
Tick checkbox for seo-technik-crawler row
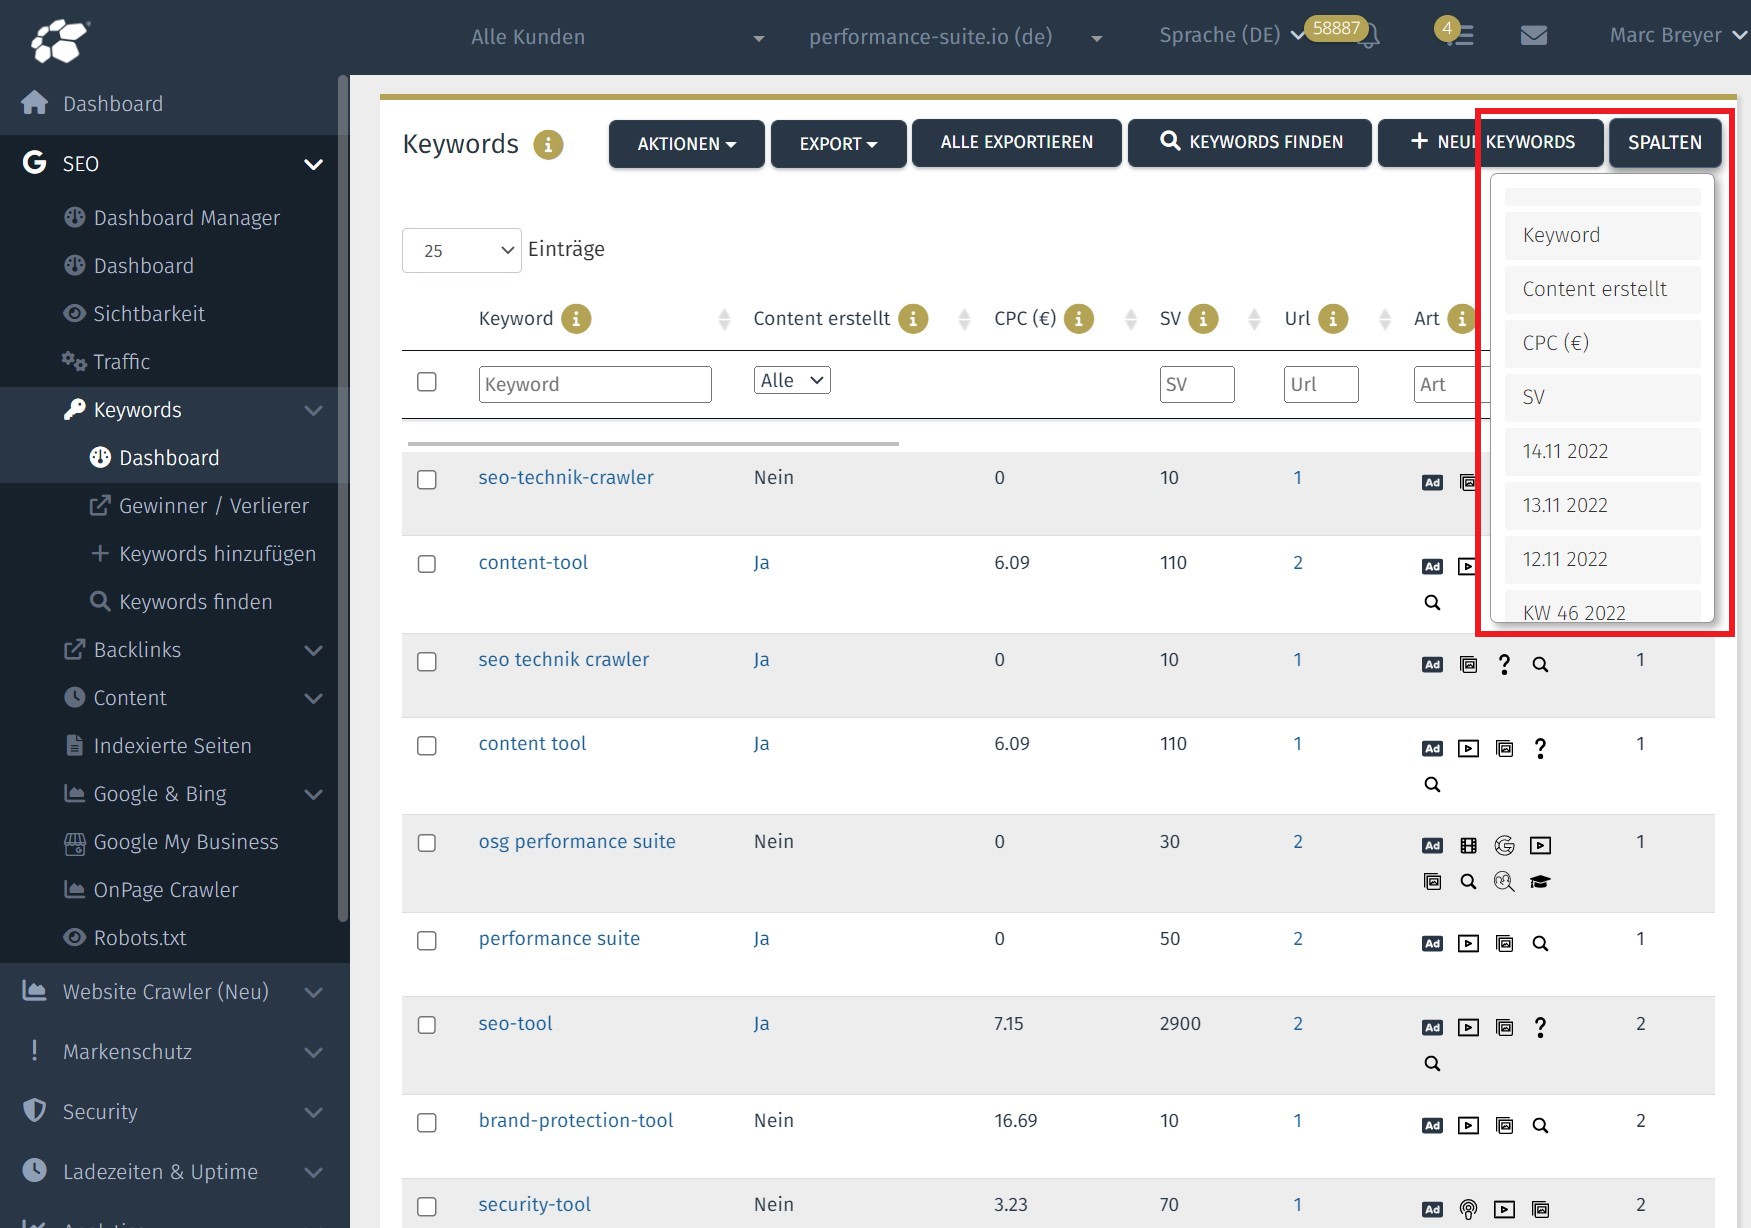(x=427, y=480)
